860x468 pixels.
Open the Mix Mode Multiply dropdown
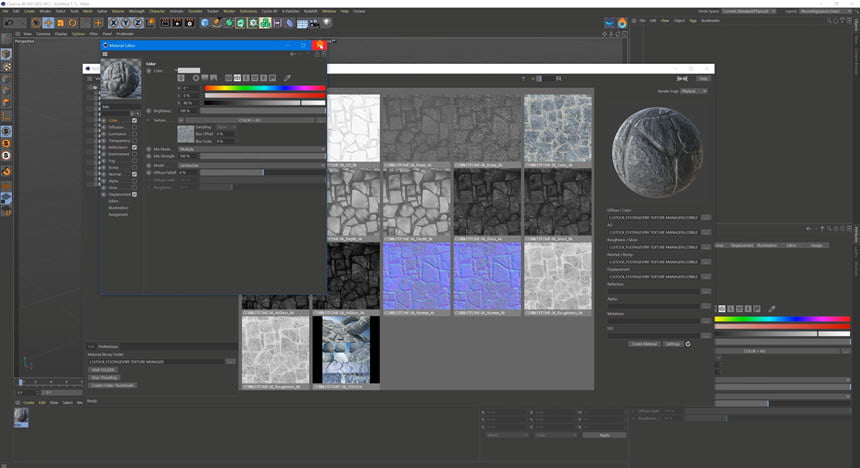[x=252, y=149]
